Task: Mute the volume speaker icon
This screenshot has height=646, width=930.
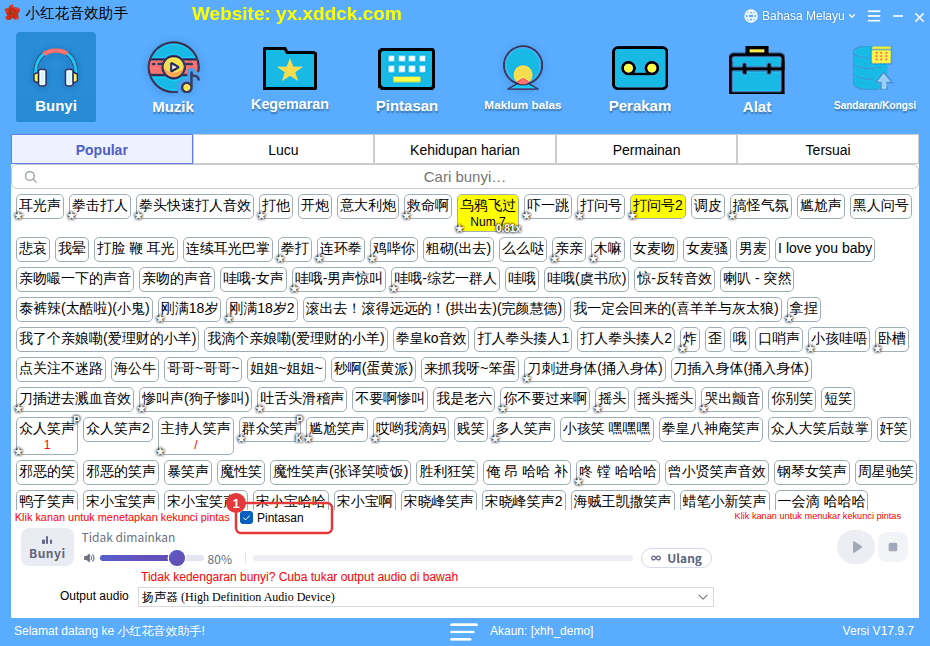Action: pyautogui.click(x=89, y=558)
